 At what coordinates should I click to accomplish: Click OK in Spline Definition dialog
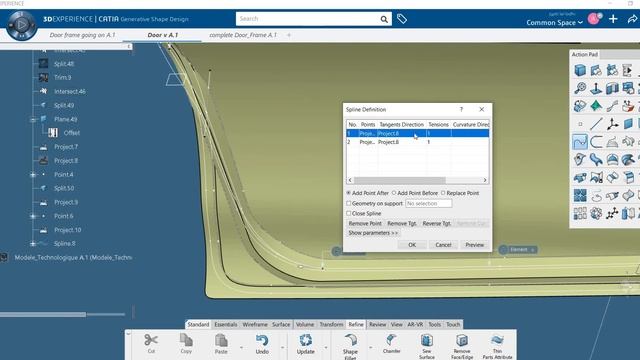click(x=412, y=245)
